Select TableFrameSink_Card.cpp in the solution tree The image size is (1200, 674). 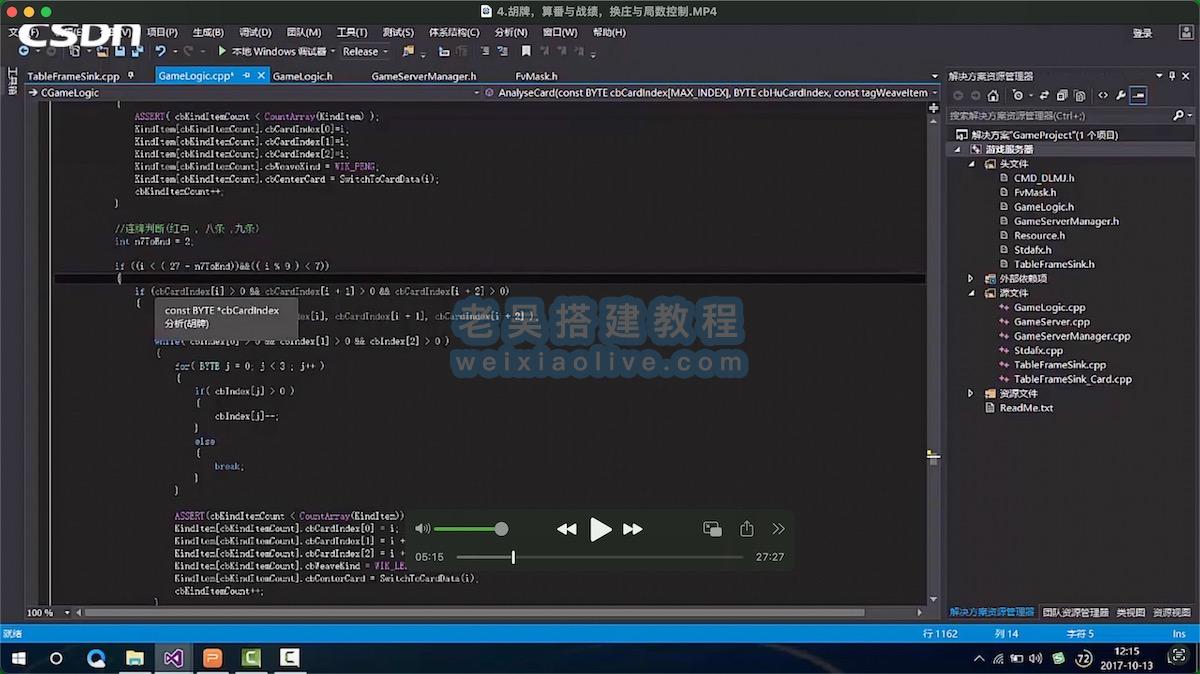coord(1072,380)
